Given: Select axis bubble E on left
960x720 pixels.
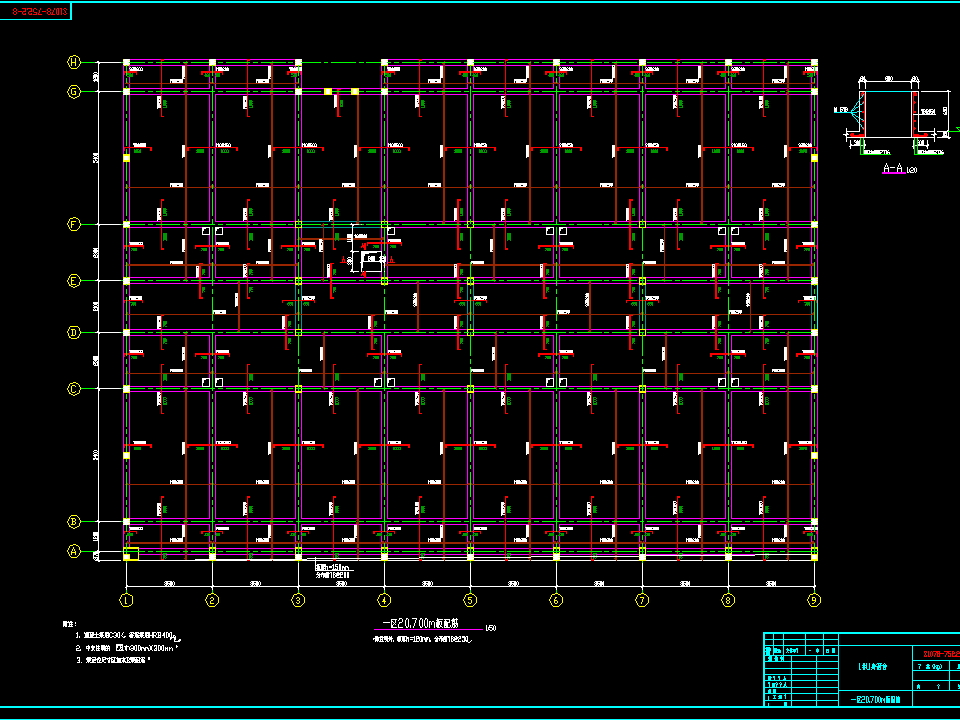Looking at the screenshot, I should 74,282.
